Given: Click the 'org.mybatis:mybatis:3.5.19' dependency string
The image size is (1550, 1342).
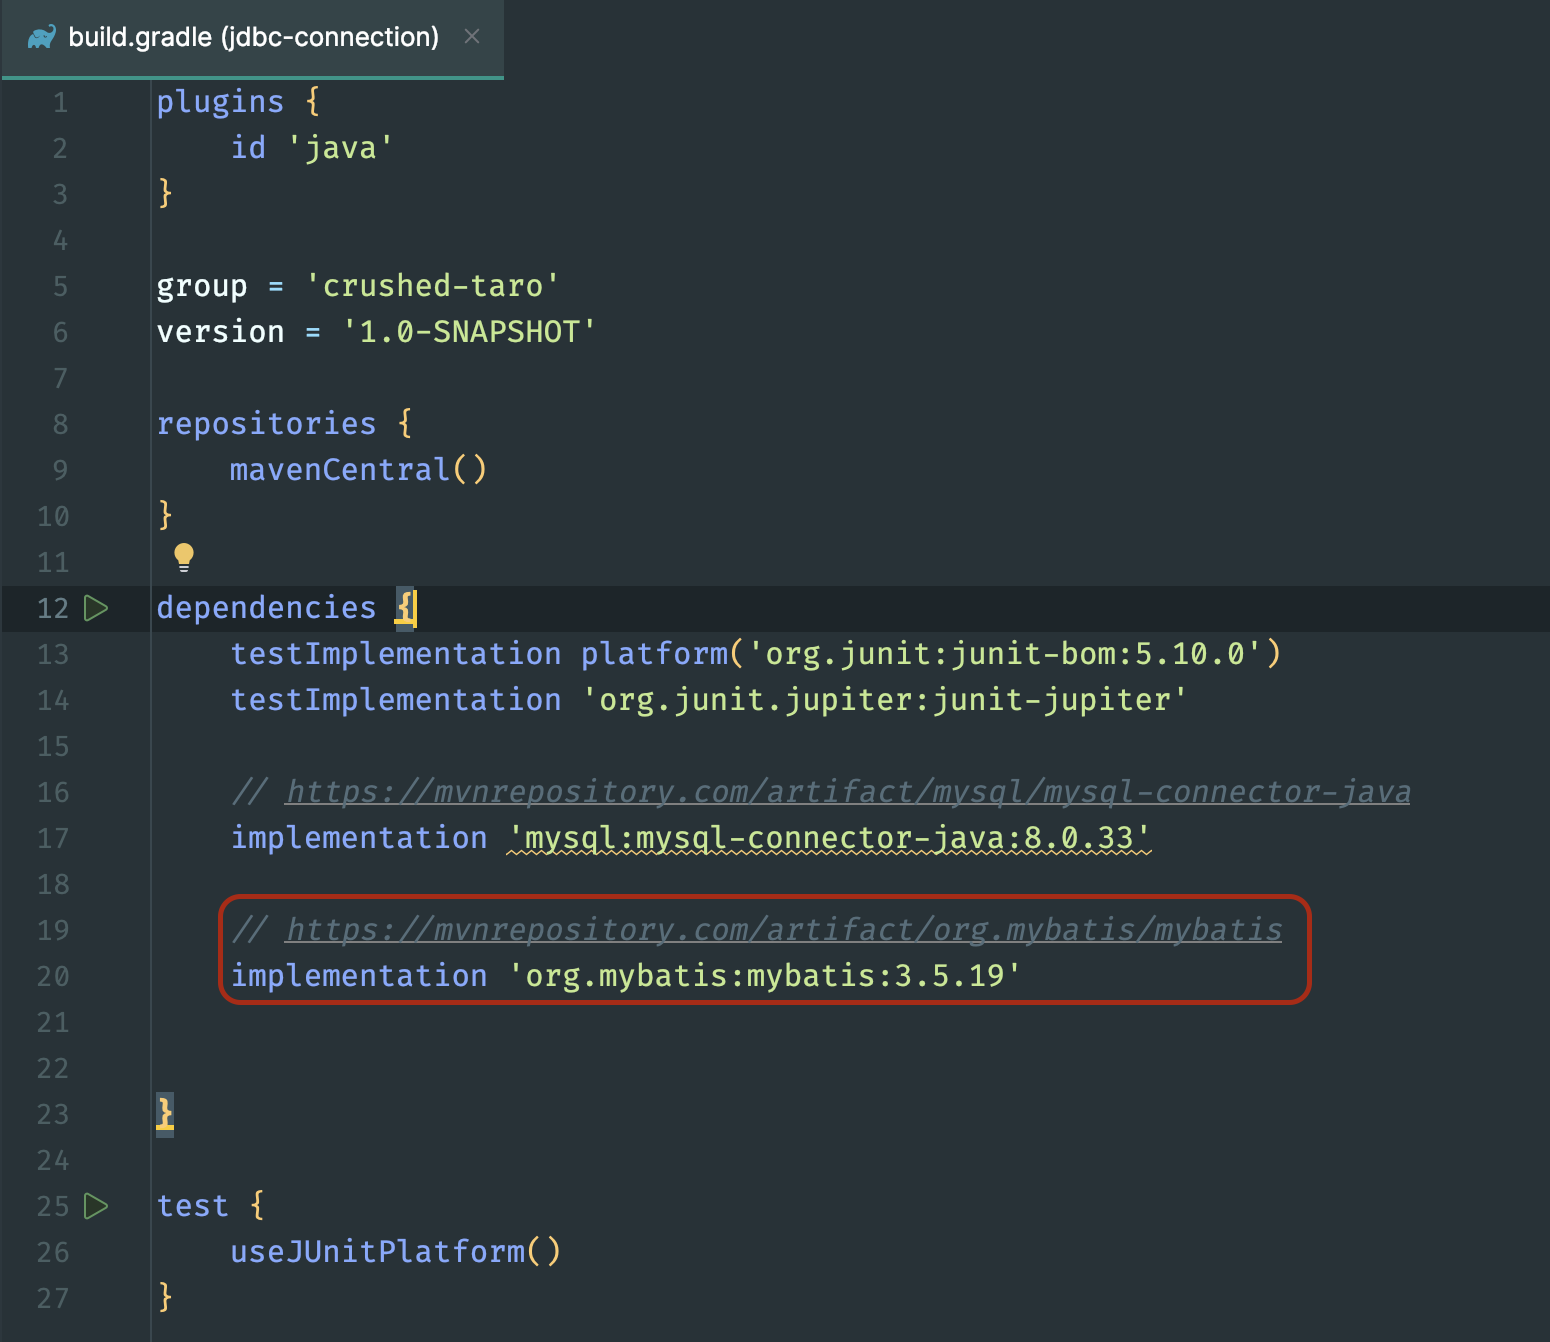Looking at the screenshot, I should [765, 976].
